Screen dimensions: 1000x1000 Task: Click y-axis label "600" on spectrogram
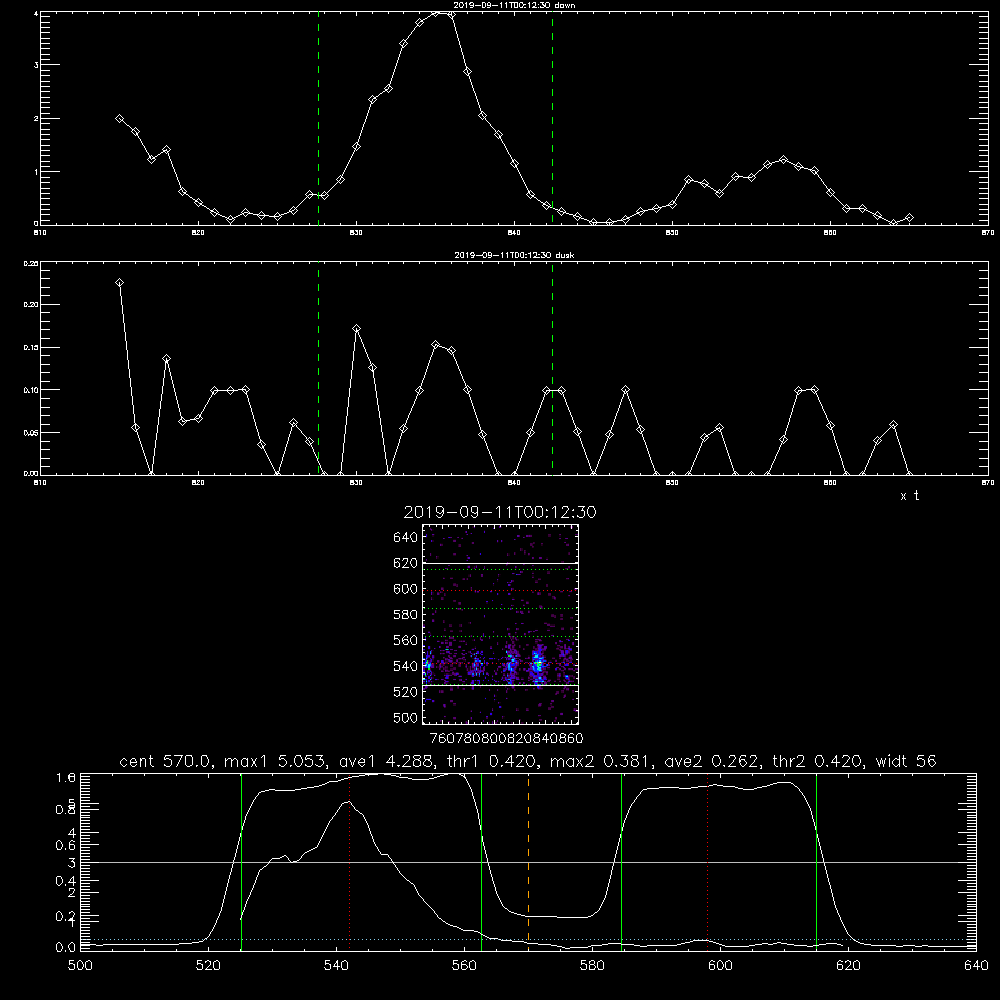click(x=406, y=589)
